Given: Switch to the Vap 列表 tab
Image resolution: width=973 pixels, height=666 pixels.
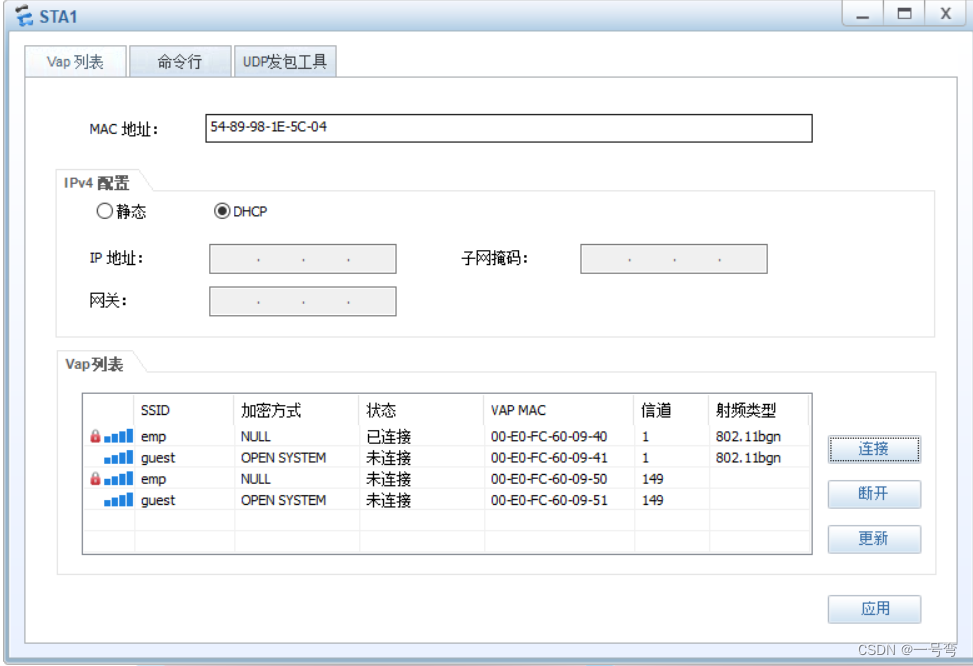Looking at the screenshot, I should 75,61.
